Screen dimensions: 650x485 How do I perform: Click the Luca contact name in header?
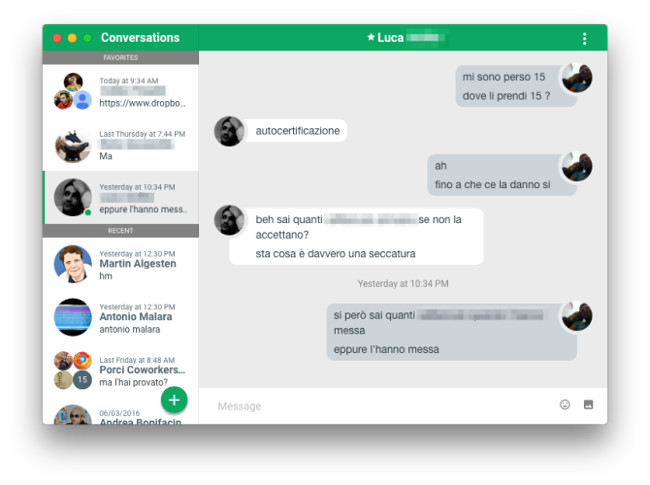pos(390,37)
